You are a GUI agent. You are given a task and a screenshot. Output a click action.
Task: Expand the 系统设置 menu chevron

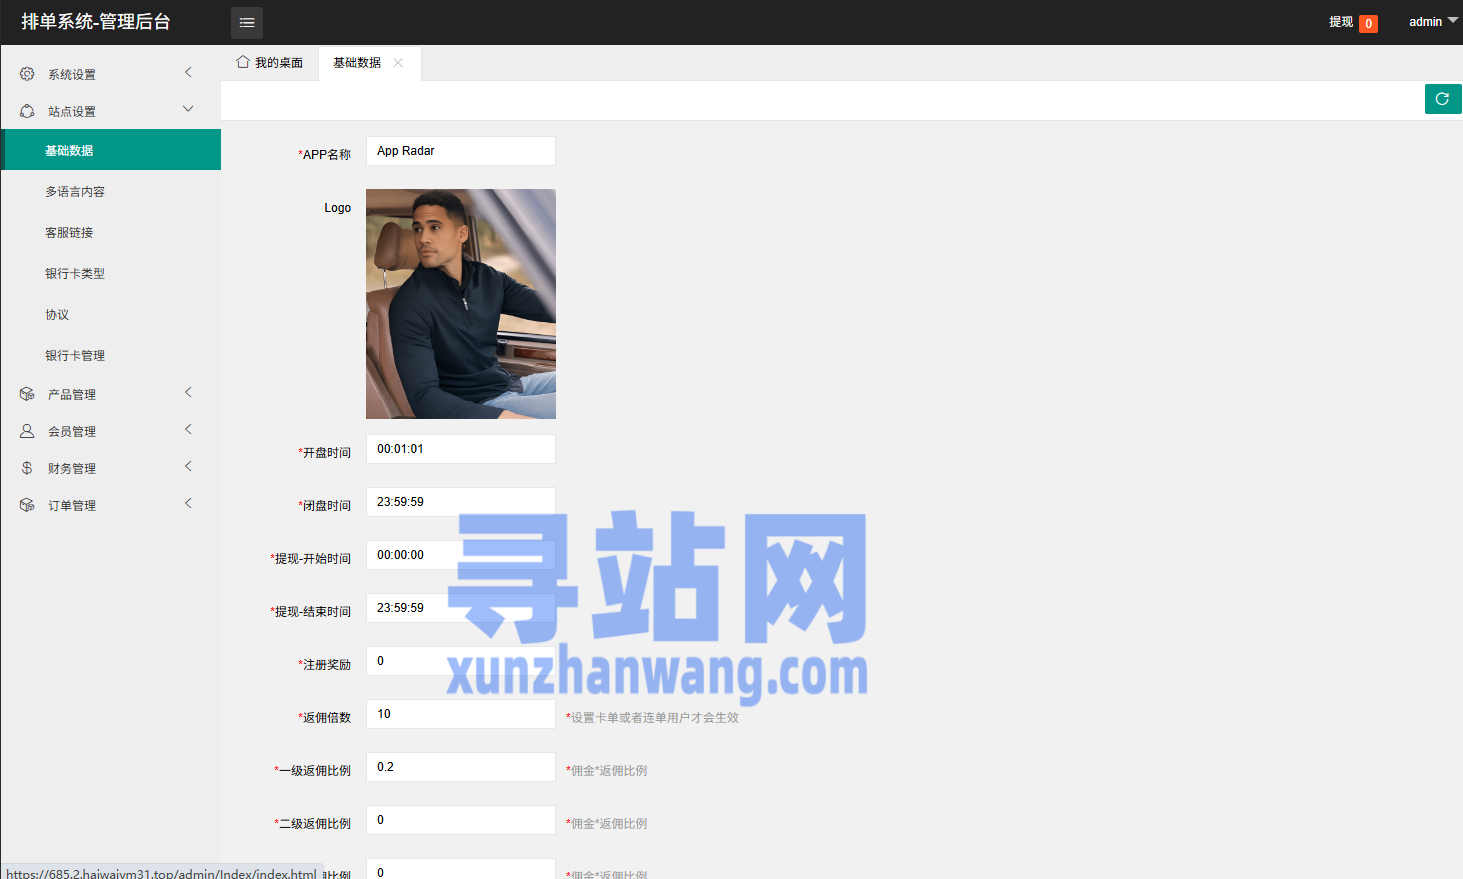pyautogui.click(x=188, y=72)
